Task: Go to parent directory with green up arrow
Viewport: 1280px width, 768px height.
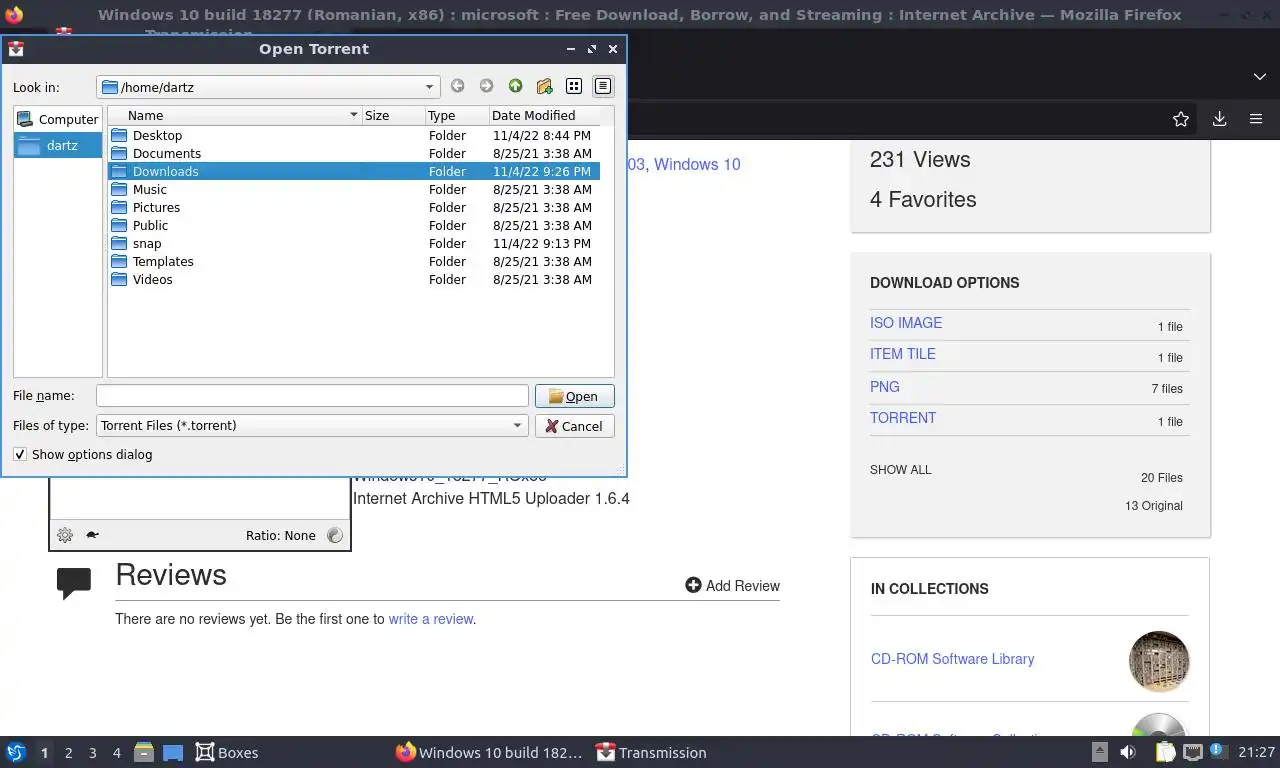Action: point(515,87)
